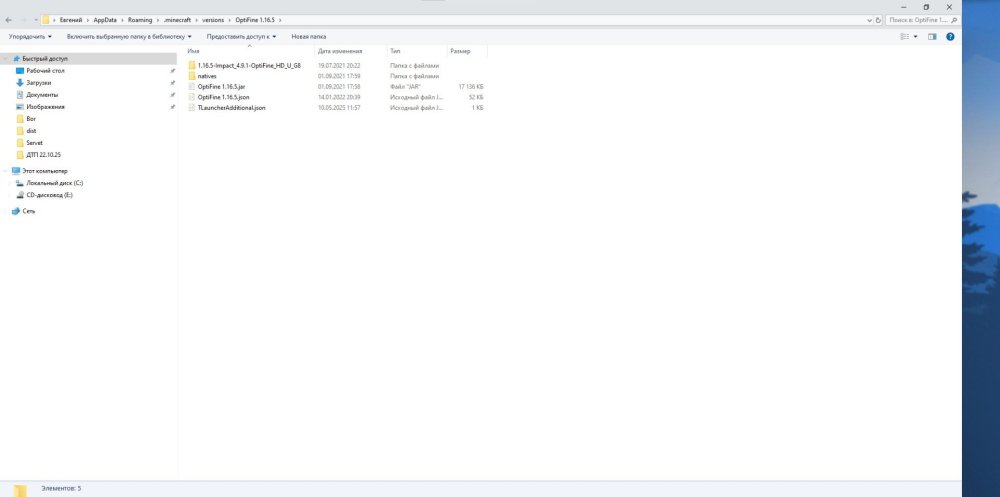This screenshot has height=497, width=1000.
Task: Click the 'Servet' folder icon in sidebar
Action: 20,143
